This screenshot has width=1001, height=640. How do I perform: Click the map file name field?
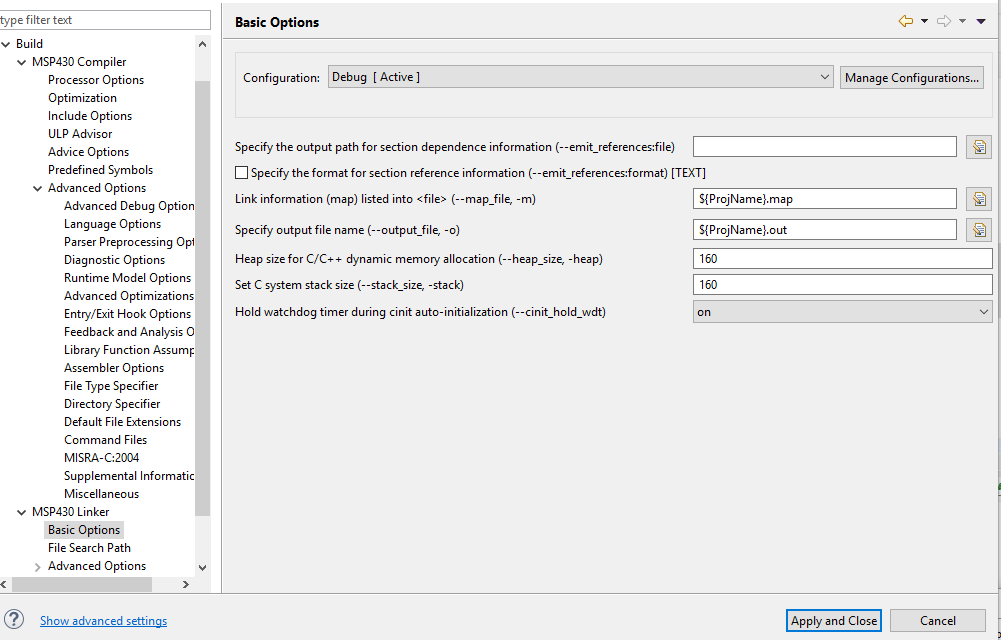[x=825, y=198]
